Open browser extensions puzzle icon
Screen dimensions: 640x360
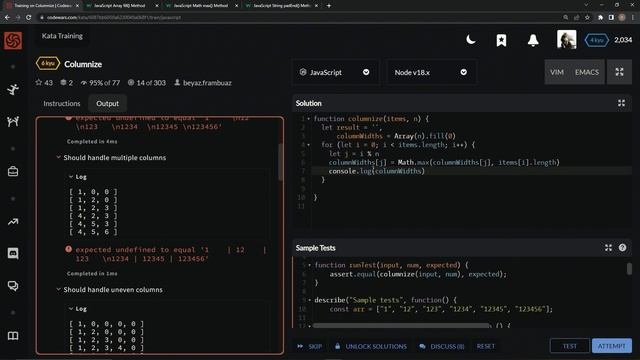(x=600, y=18)
